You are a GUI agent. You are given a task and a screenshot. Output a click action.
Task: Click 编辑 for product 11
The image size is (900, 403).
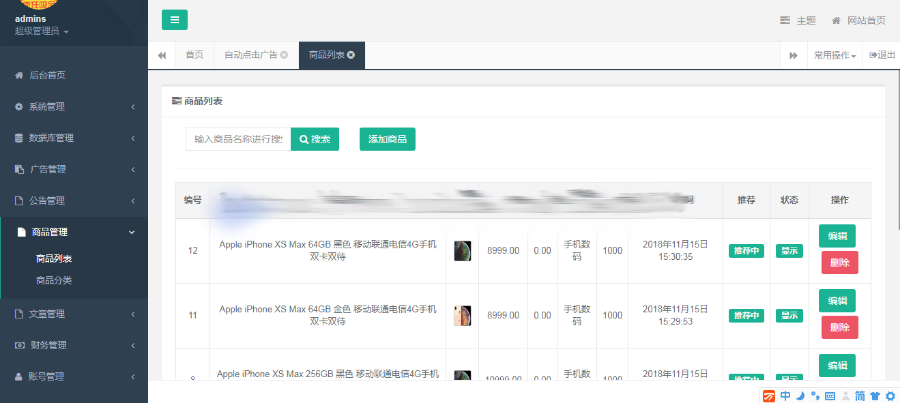tap(837, 301)
